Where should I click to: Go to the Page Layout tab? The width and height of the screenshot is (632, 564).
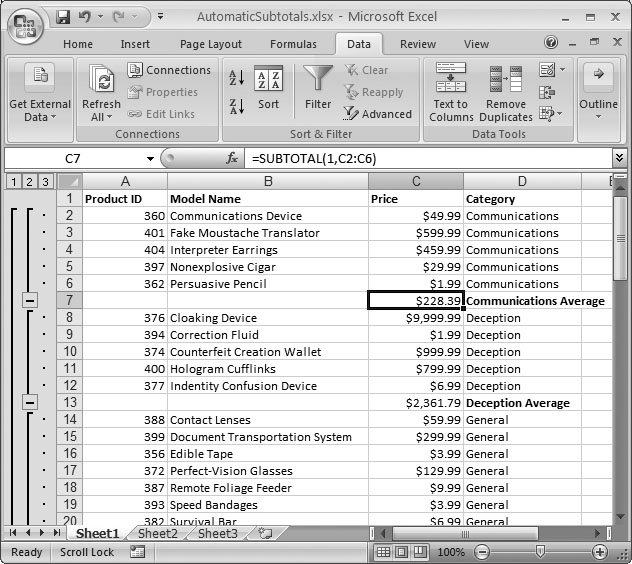pyautogui.click(x=211, y=44)
